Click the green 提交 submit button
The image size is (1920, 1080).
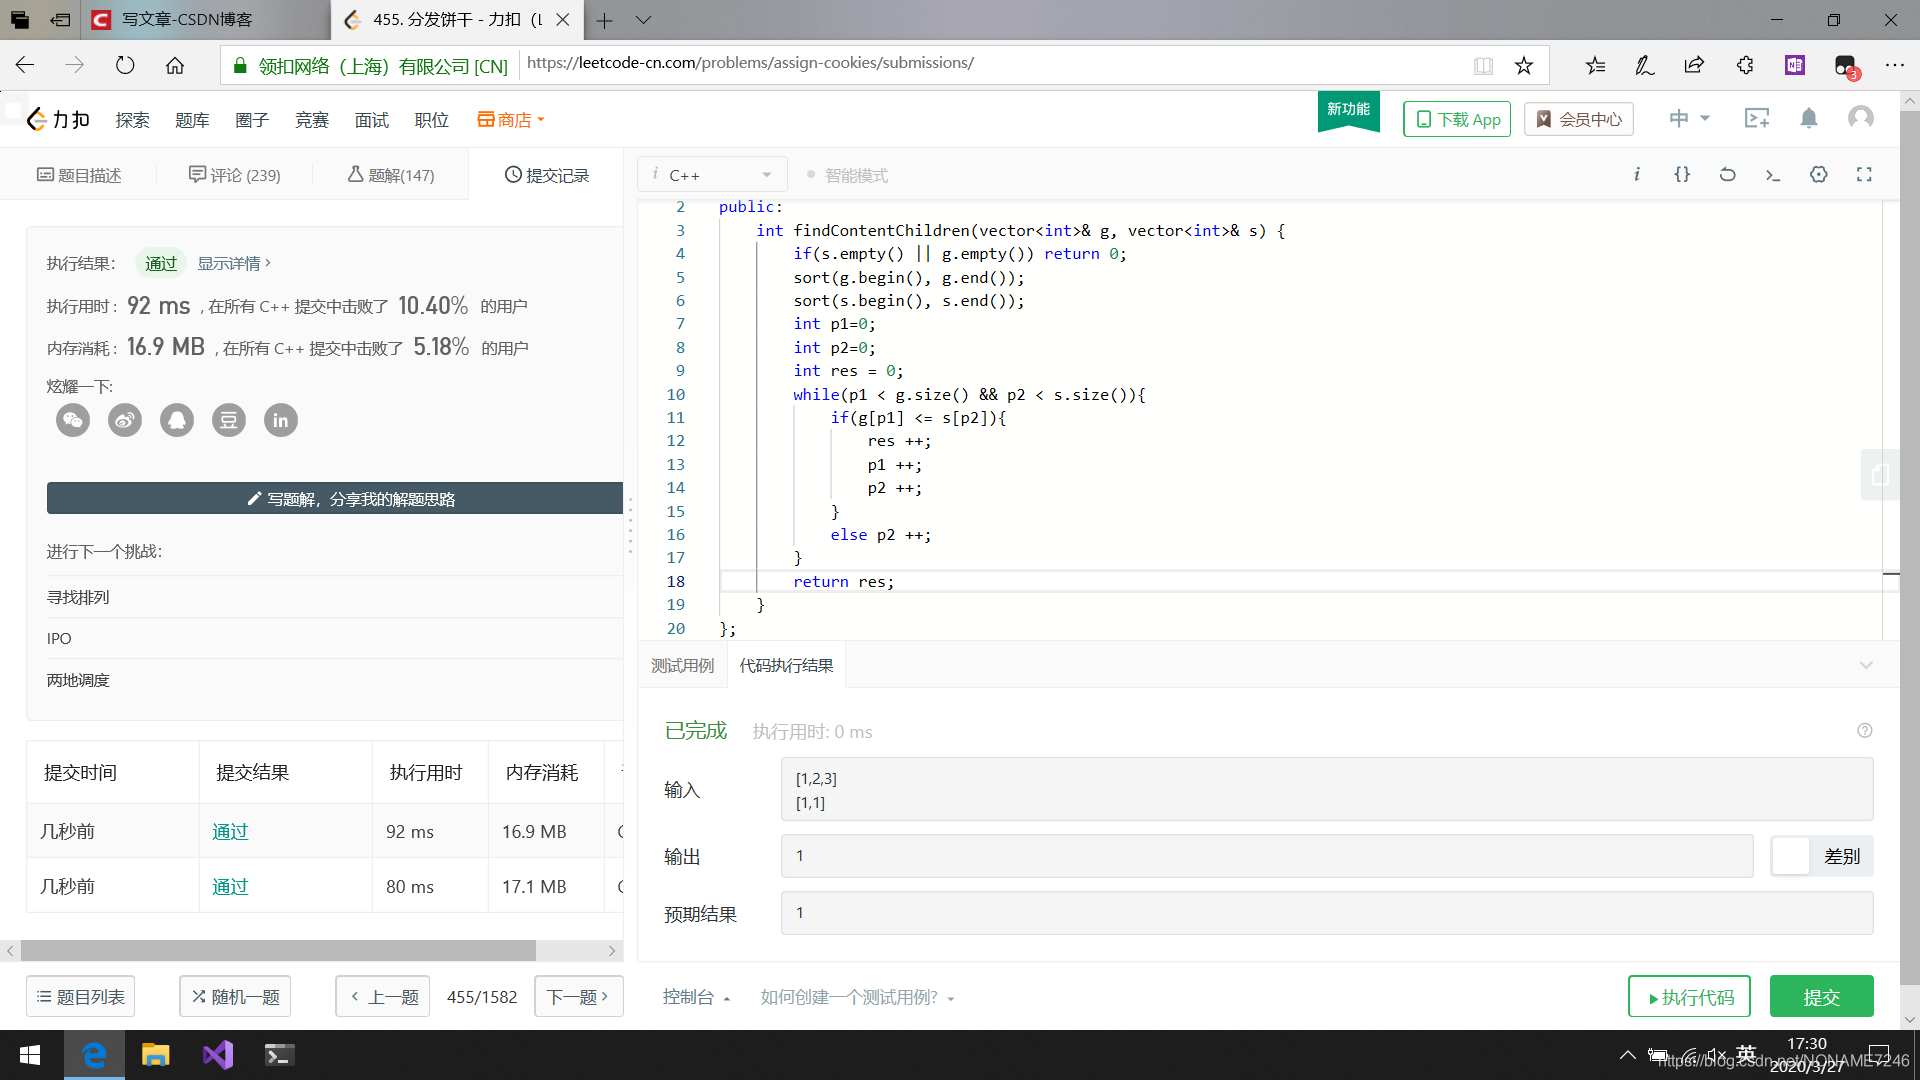1820,997
